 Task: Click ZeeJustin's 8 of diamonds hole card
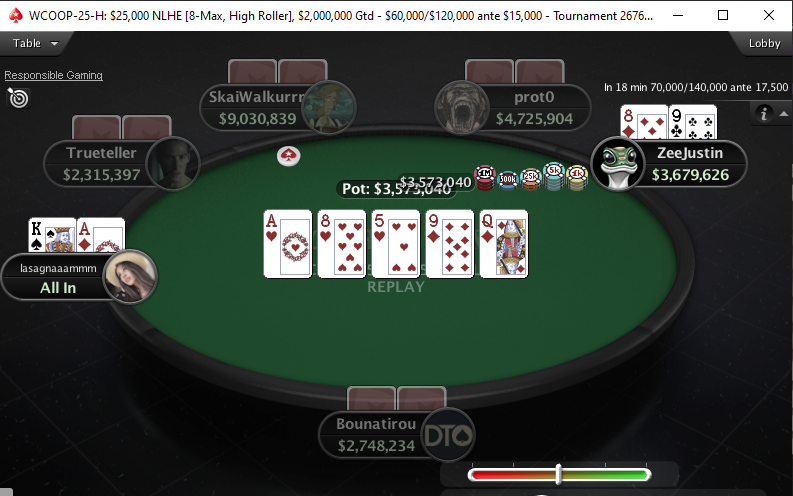click(644, 122)
